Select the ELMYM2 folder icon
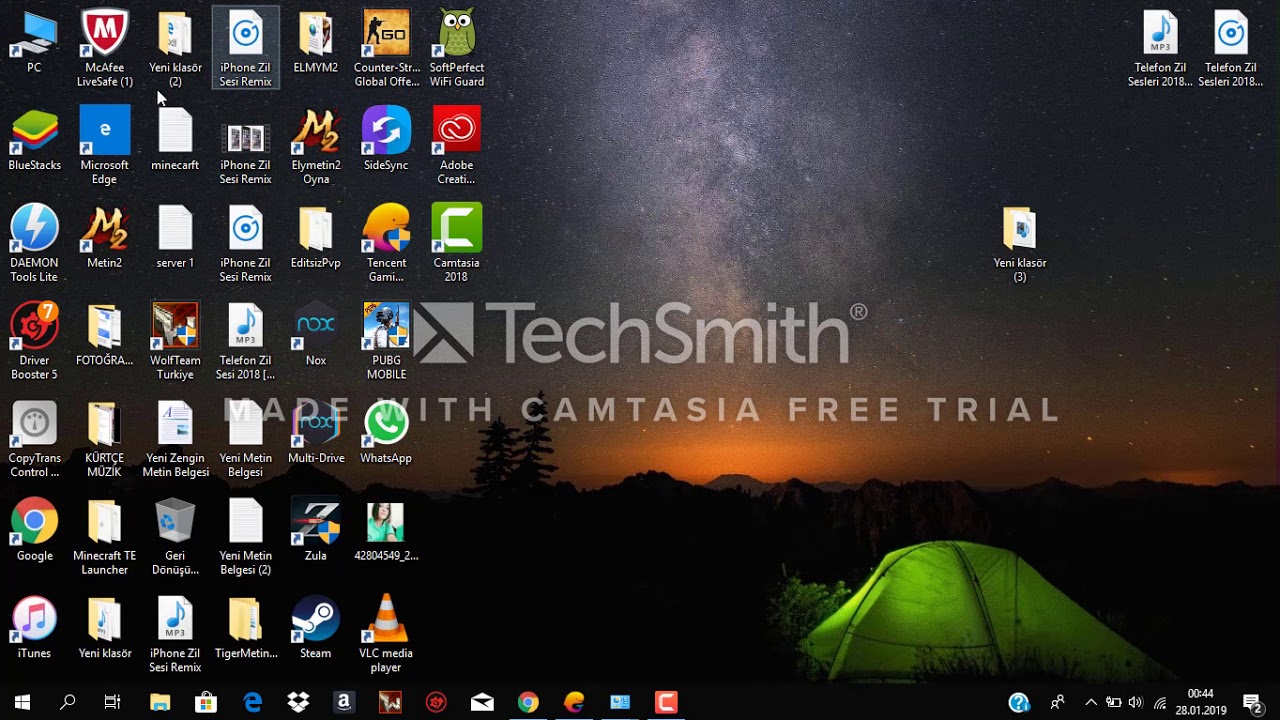This screenshot has height=720, width=1280. (x=315, y=42)
